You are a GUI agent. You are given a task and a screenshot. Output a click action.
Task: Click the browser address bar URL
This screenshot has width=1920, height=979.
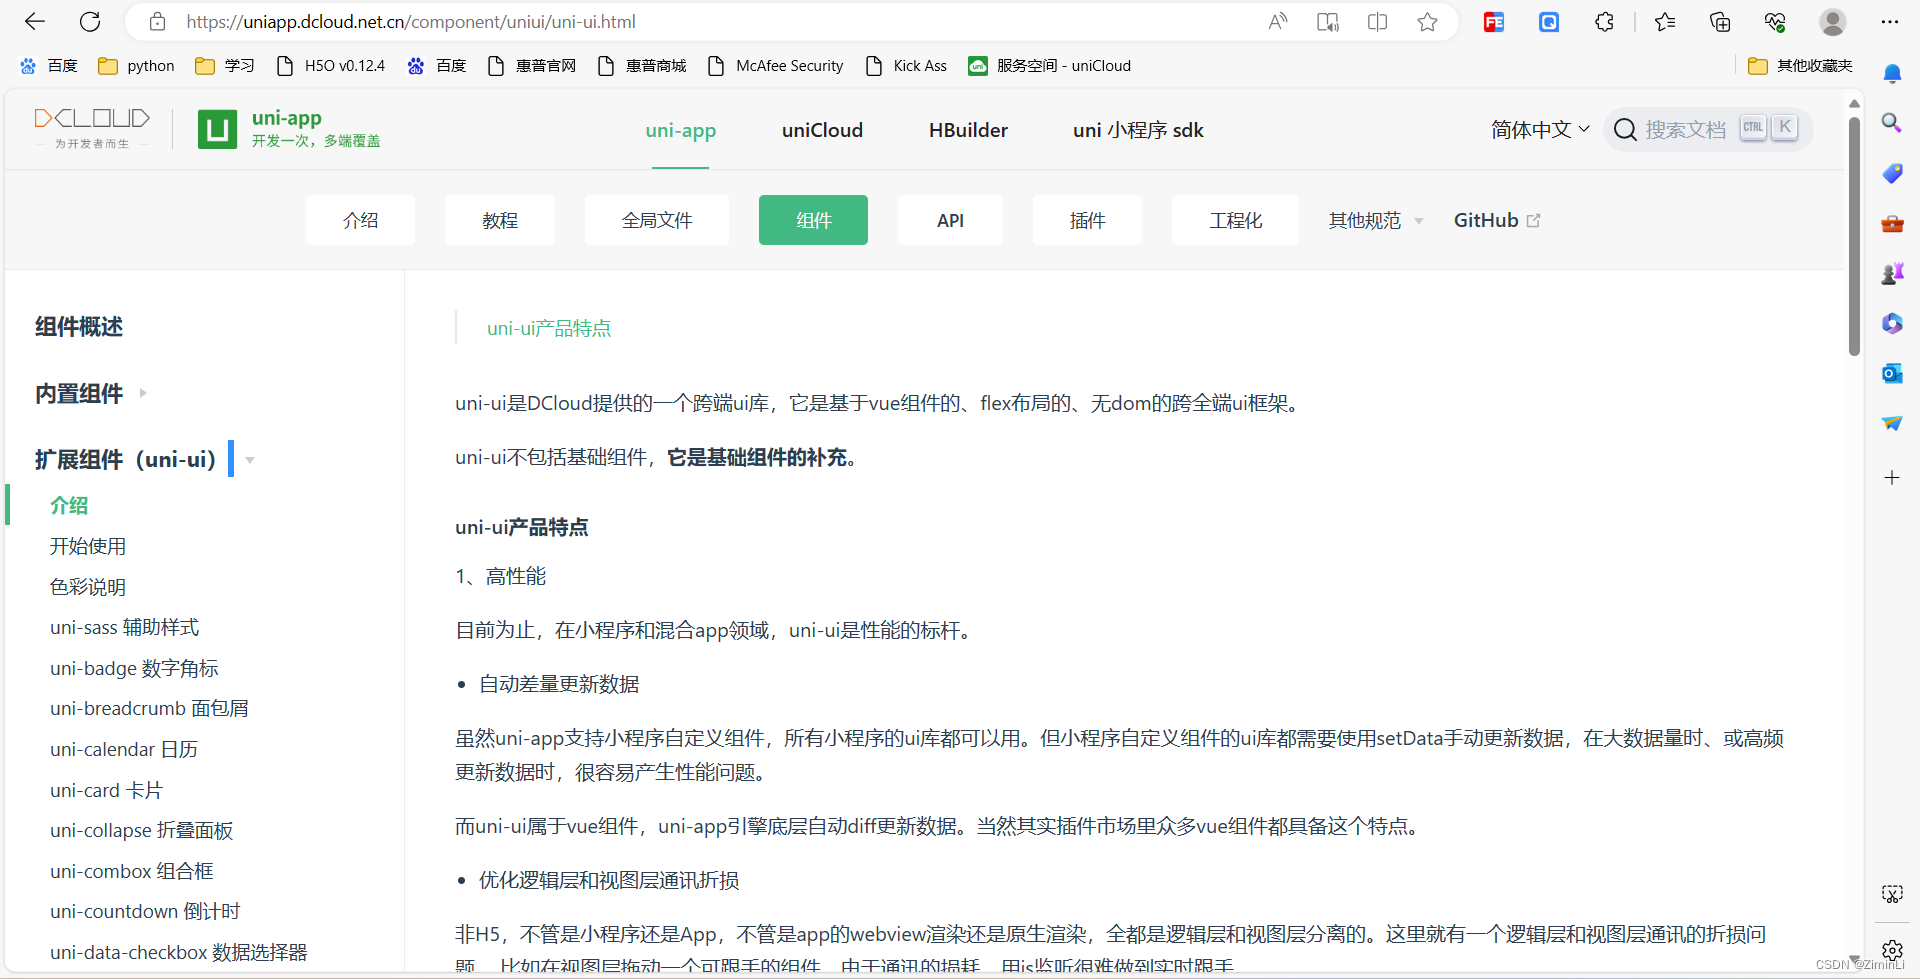411,22
